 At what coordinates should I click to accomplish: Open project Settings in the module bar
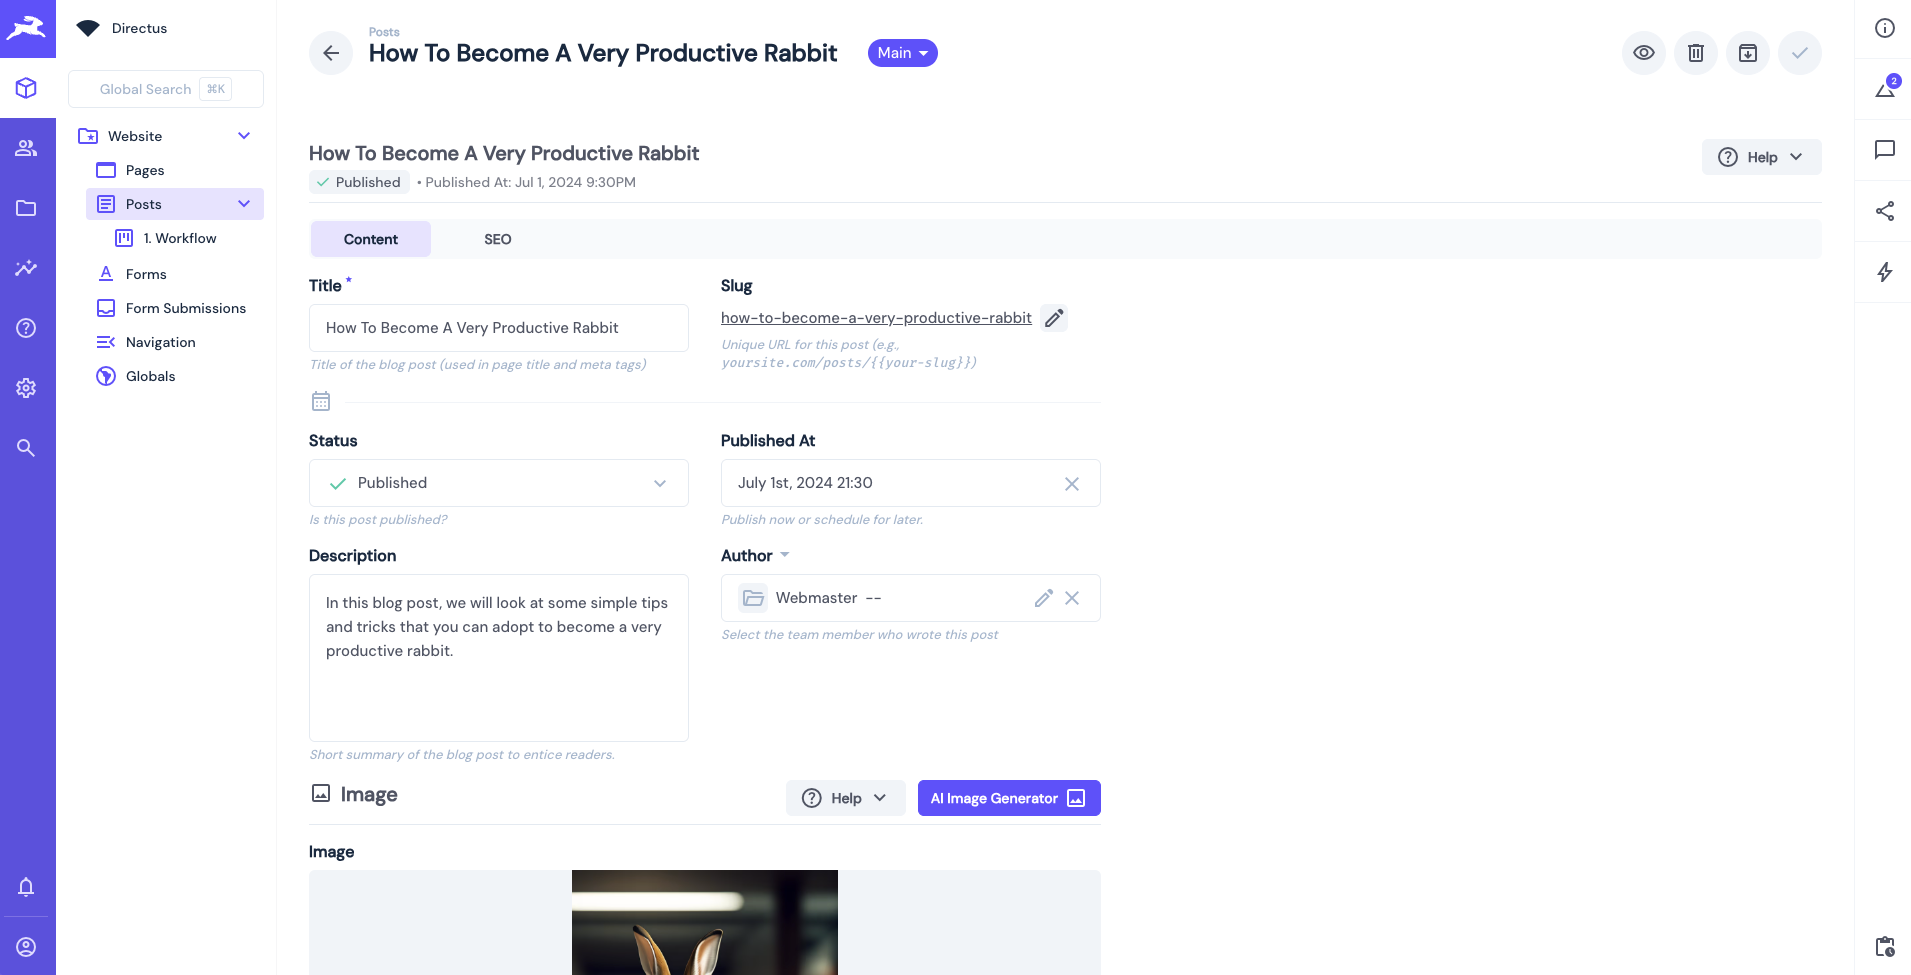pyautogui.click(x=27, y=388)
